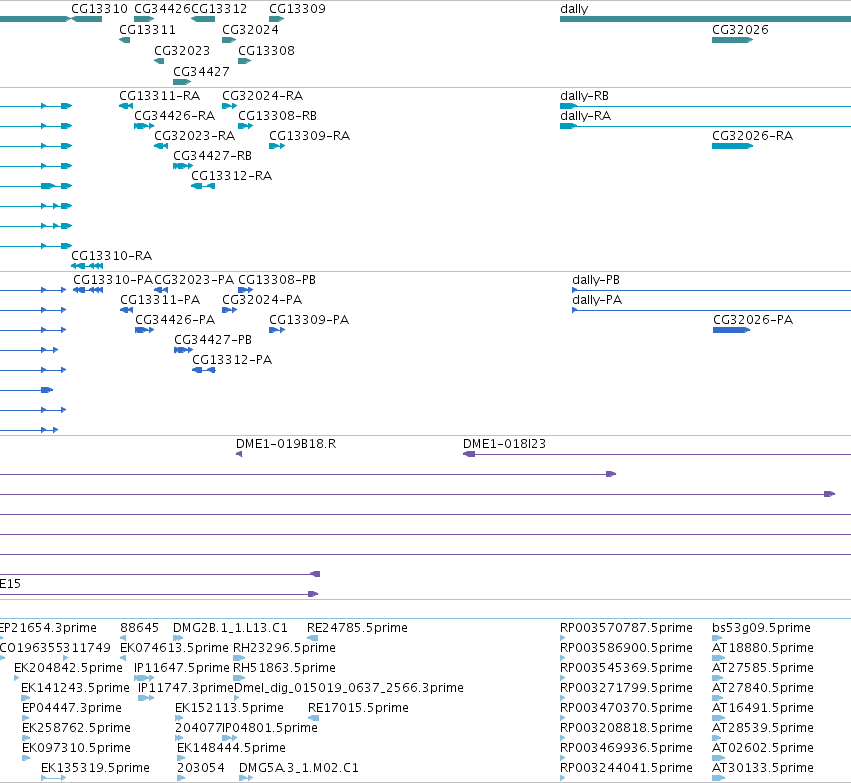Click EST DMG2B.1_1.L13.C1
851x783 pixels.
point(230,628)
